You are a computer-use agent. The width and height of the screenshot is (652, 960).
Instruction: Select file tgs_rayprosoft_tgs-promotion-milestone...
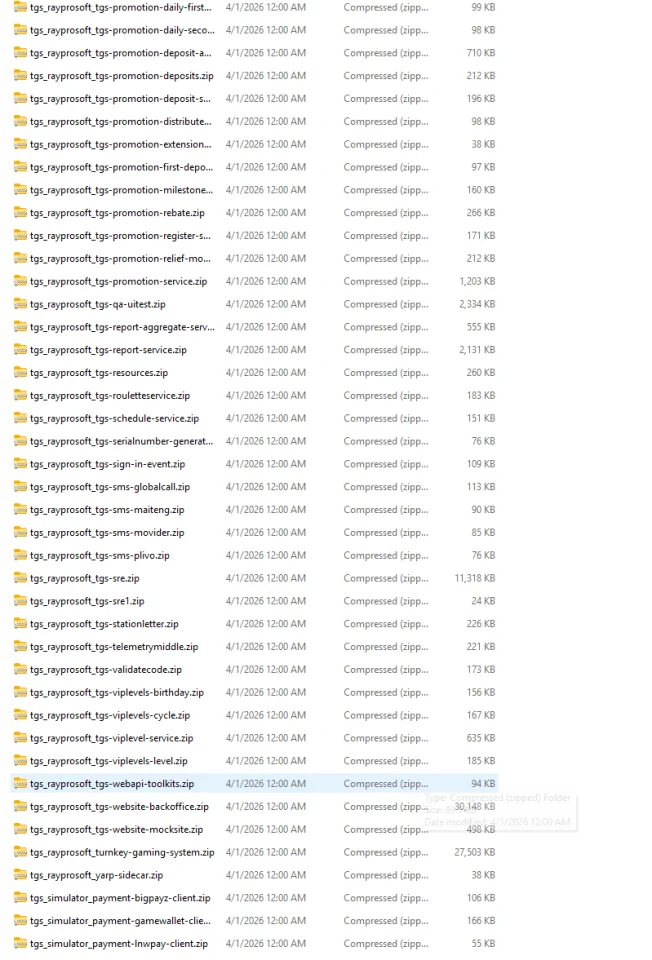coord(121,190)
